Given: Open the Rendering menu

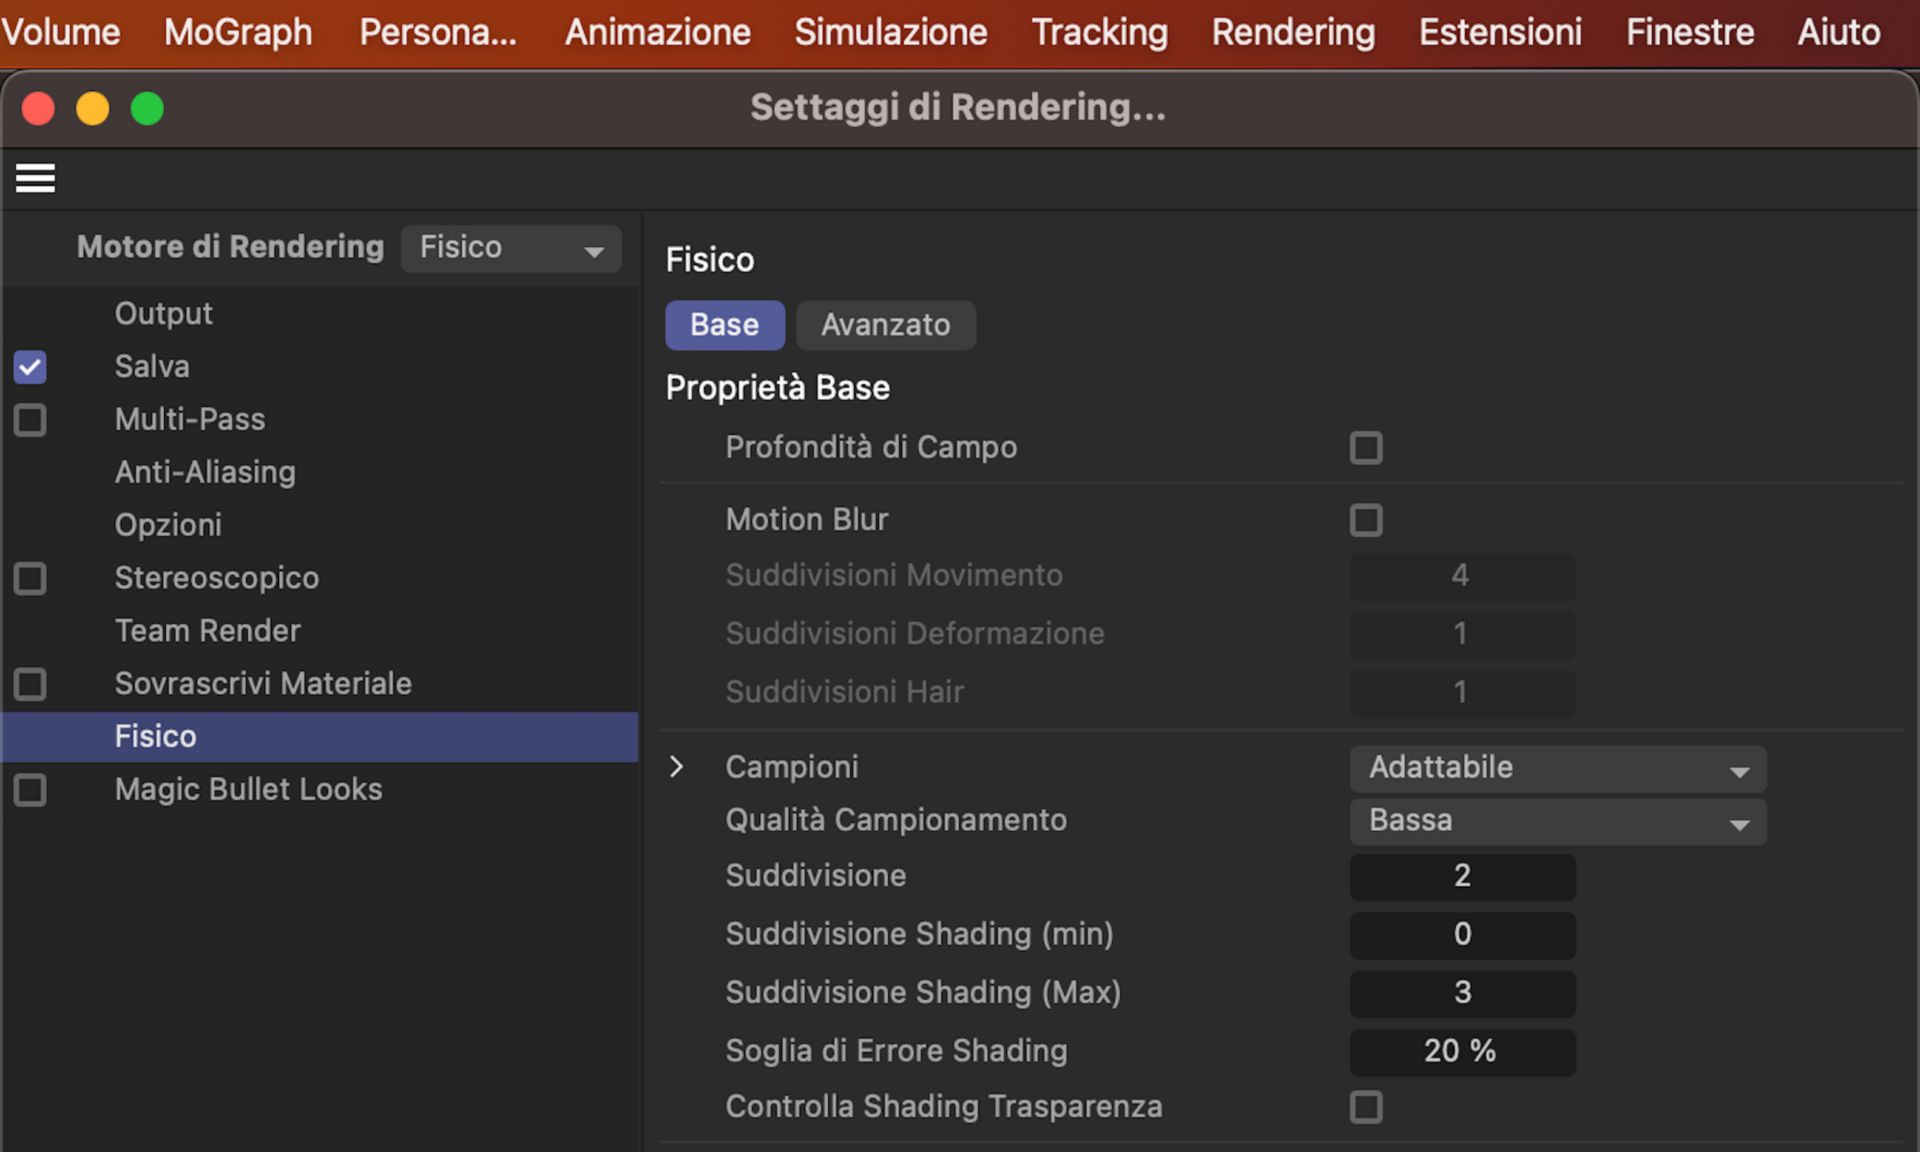Looking at the screenshot, I should (x=1292, y=31).
